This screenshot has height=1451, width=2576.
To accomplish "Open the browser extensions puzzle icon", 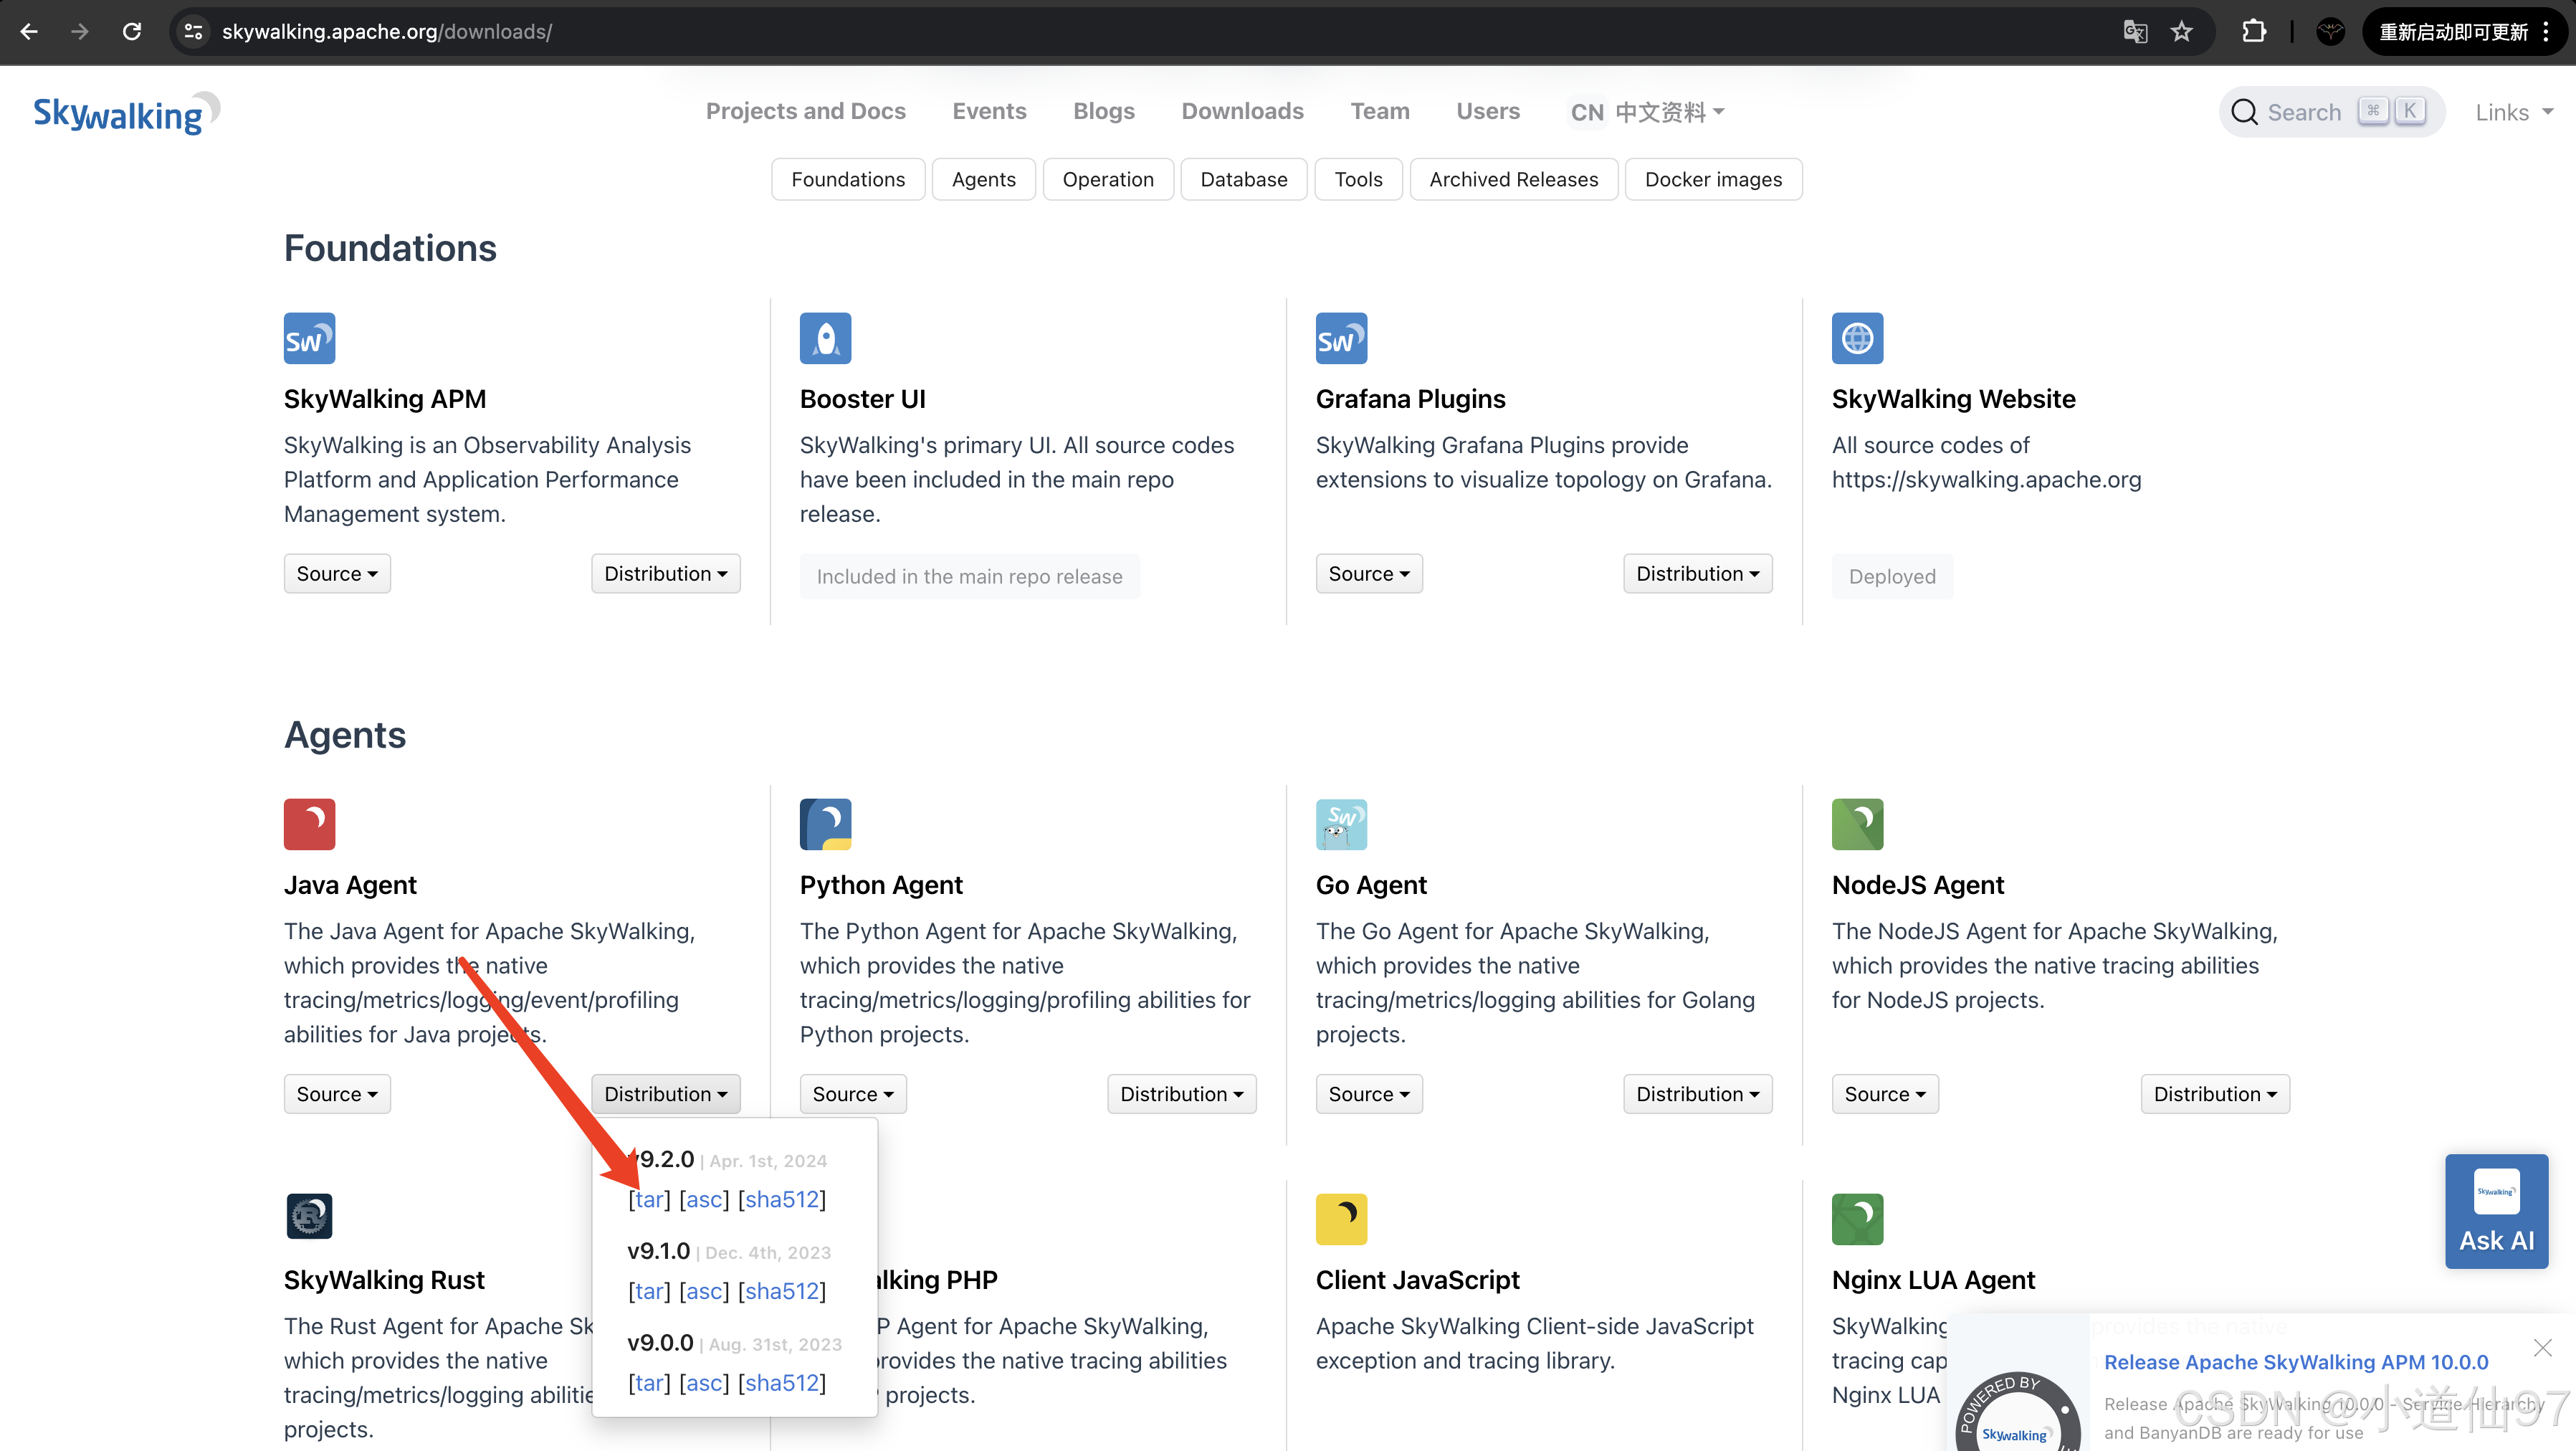I will (2254, 31).
